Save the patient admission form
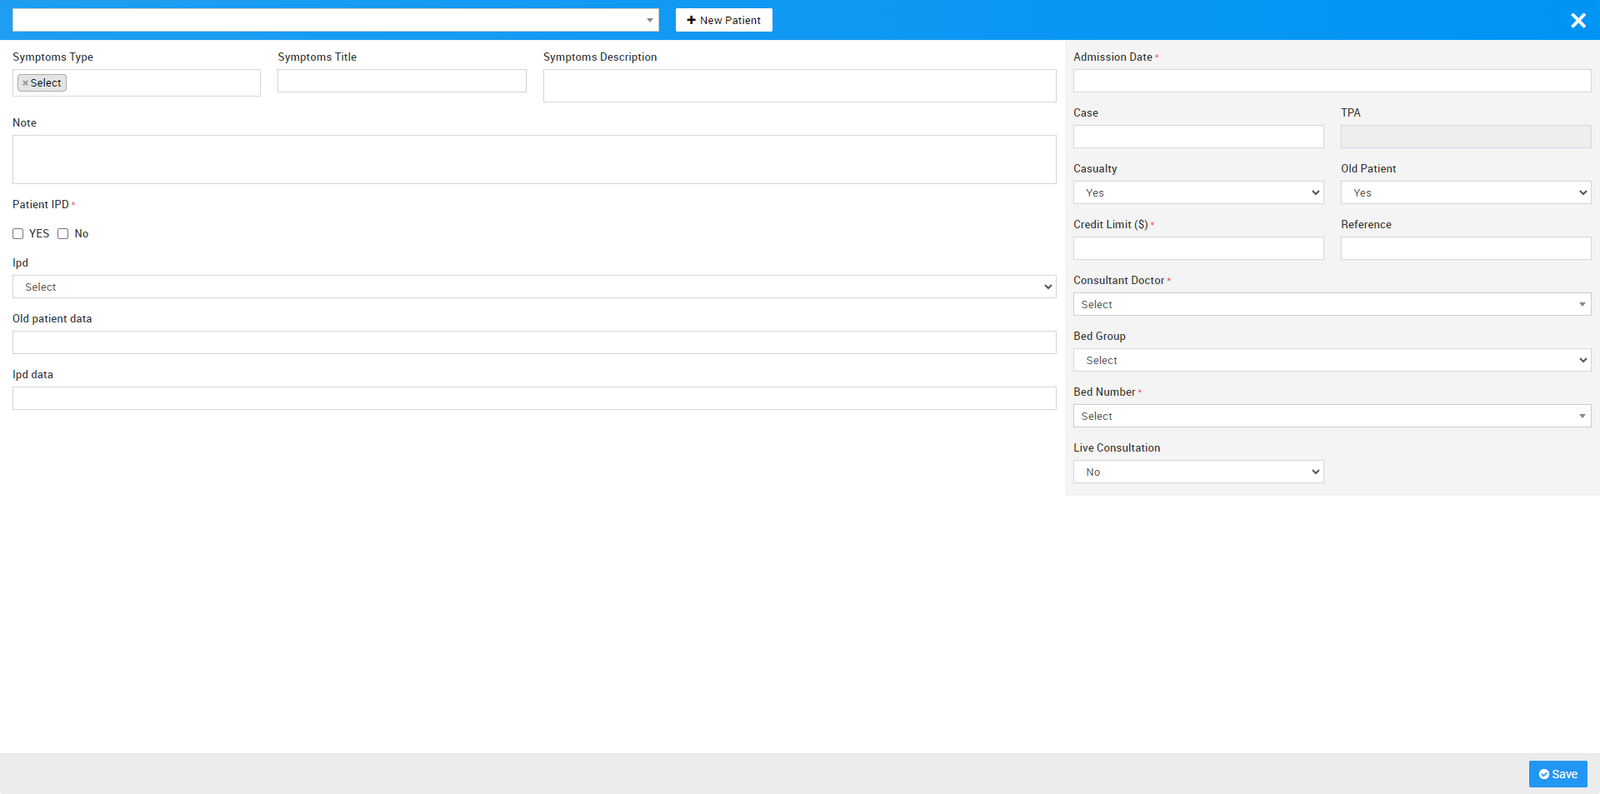The width and height of the screenshot is (1600, 794). pyautogui.click(x=1557, y=774)
